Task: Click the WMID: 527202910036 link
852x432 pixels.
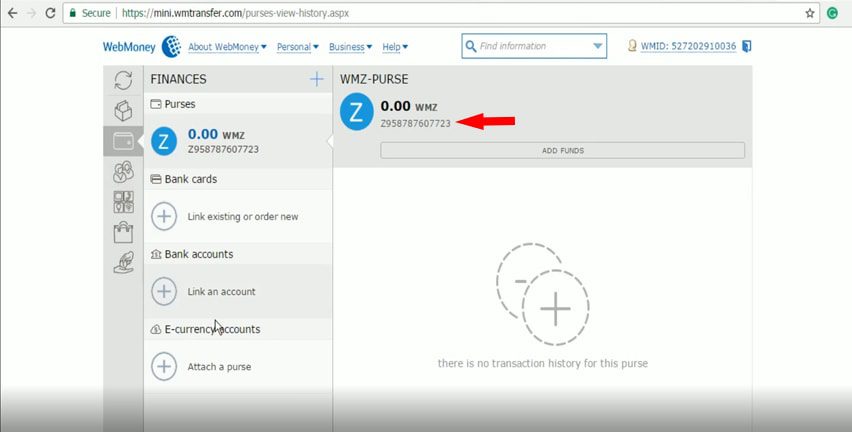Action: (x=688, y=47)
